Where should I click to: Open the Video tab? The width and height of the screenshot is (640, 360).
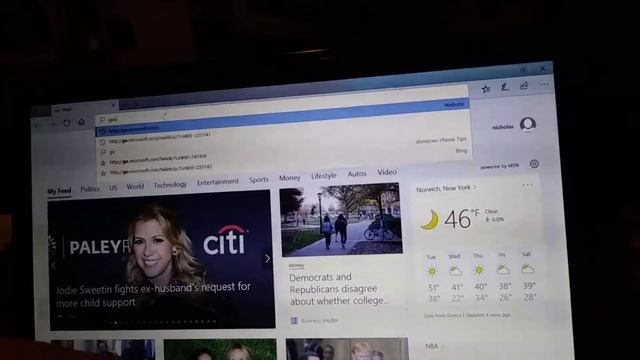click(387, 172)
